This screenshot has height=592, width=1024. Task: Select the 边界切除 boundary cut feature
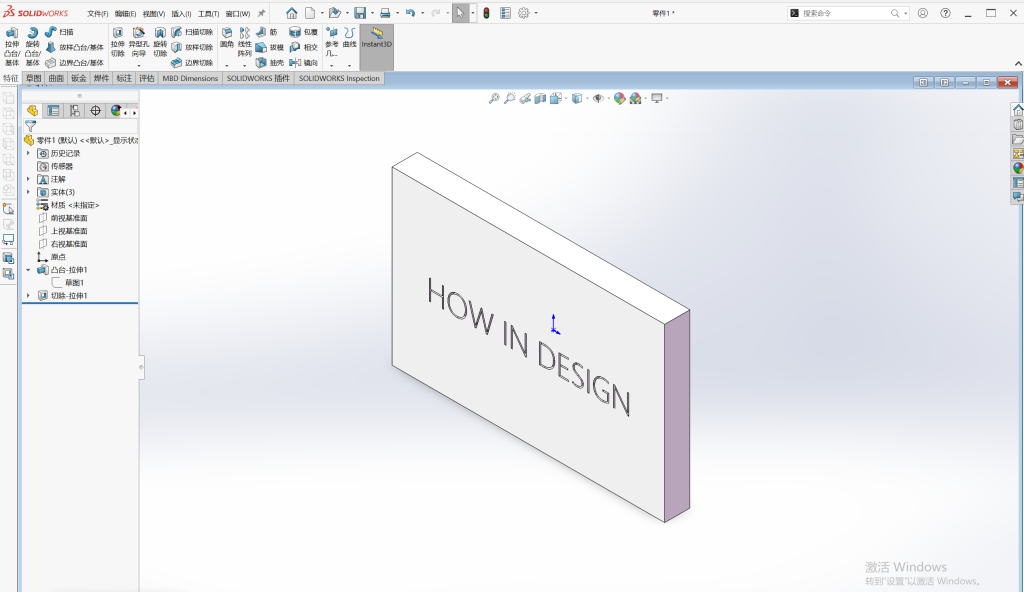[x=192, y=63]
